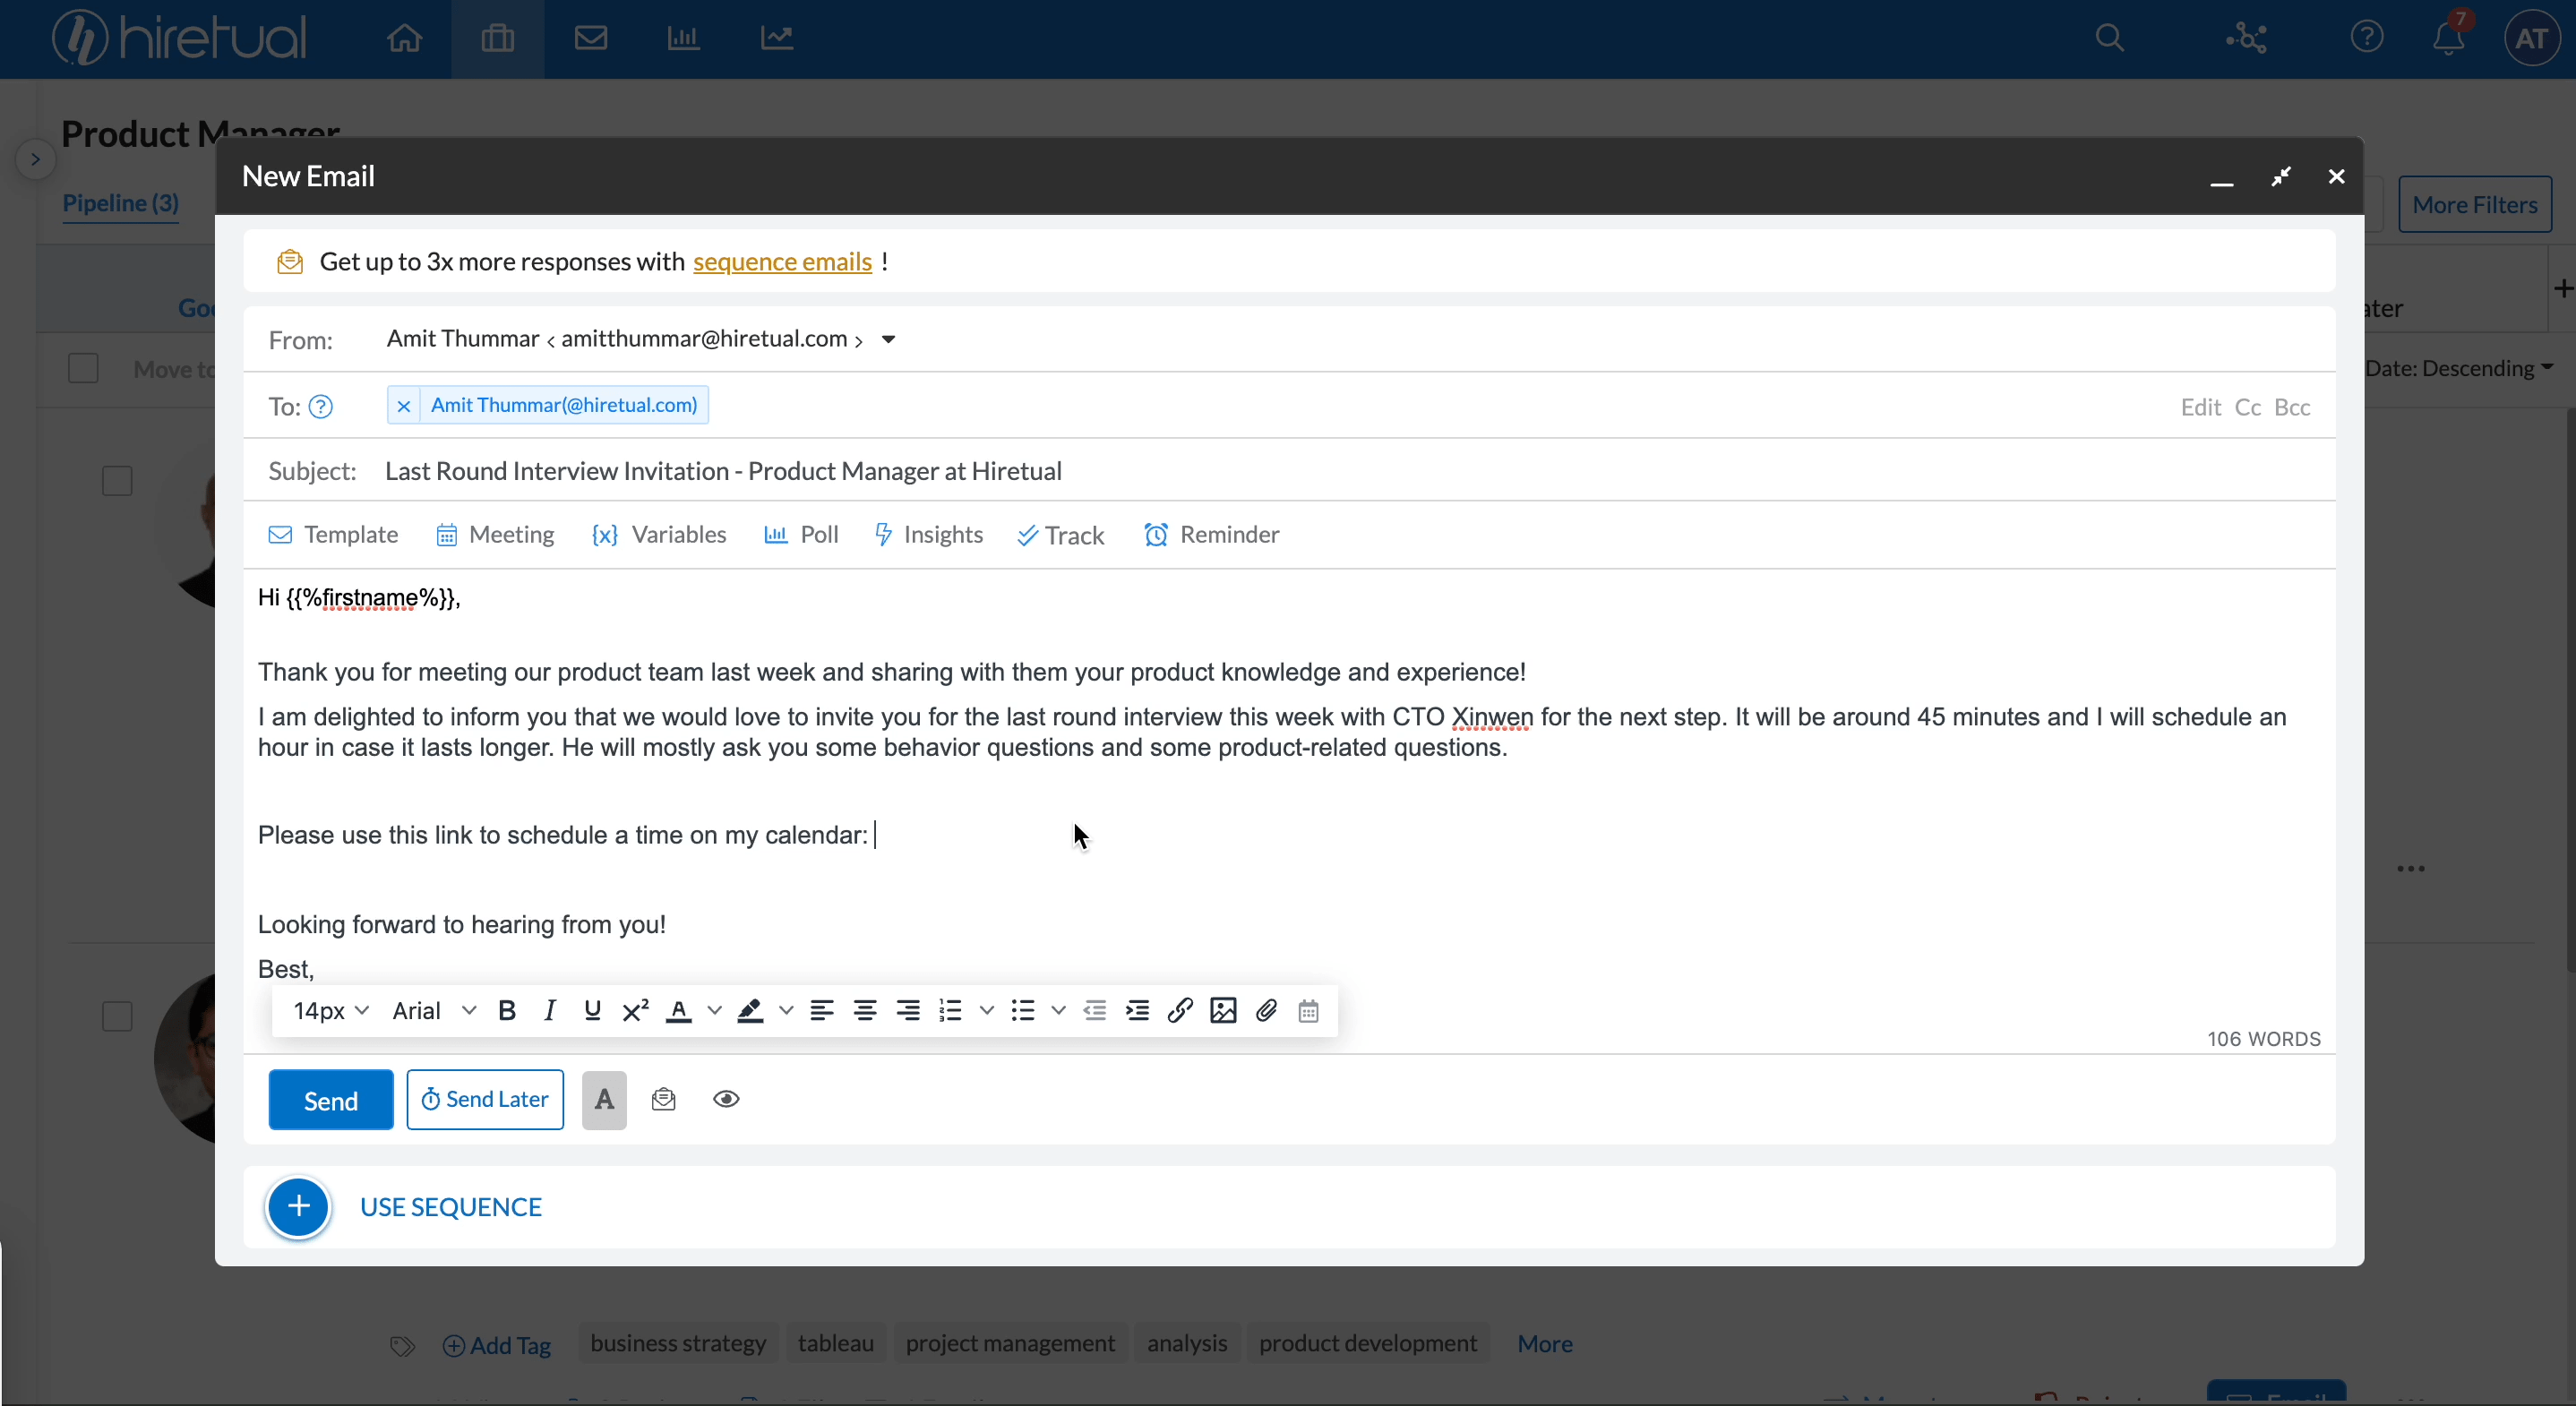Image resolution: width=2576 pixels, height=1406 pixels.
Task: Decrease indent in the editor toolbar
Action: [1095, 1010]
